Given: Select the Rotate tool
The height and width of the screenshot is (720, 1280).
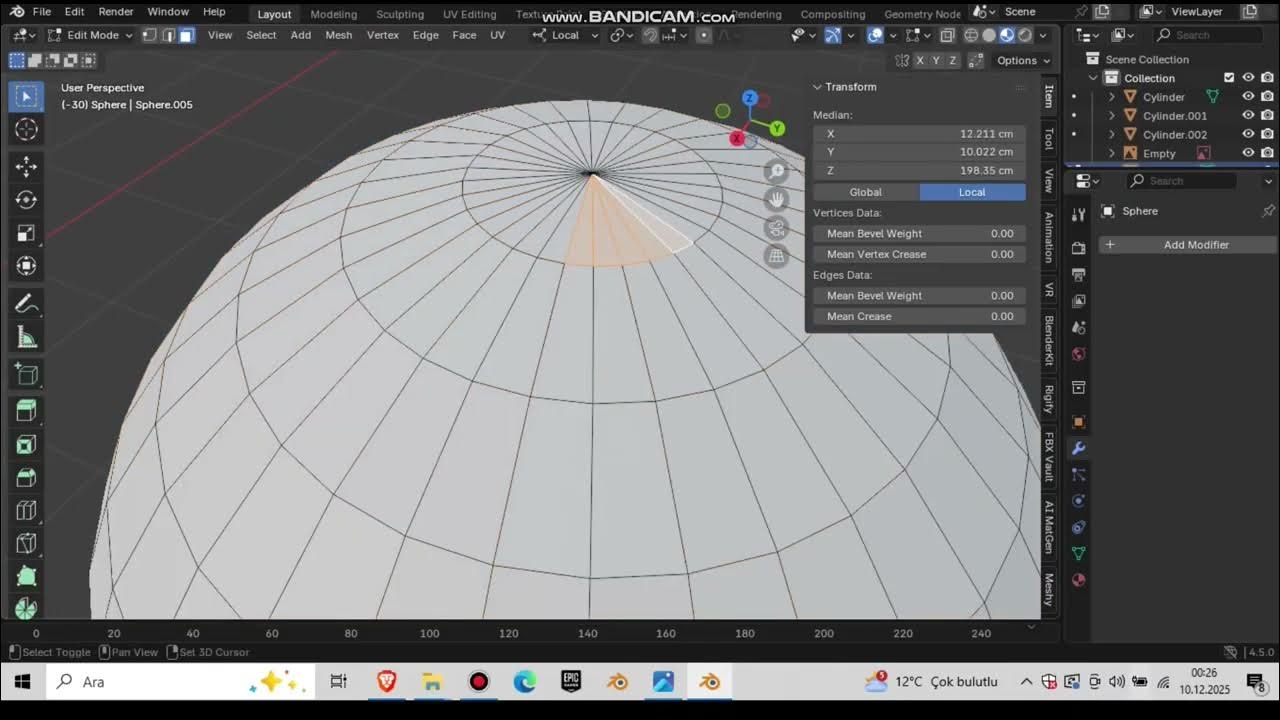Looking at the screenshot, I should 24,199.
